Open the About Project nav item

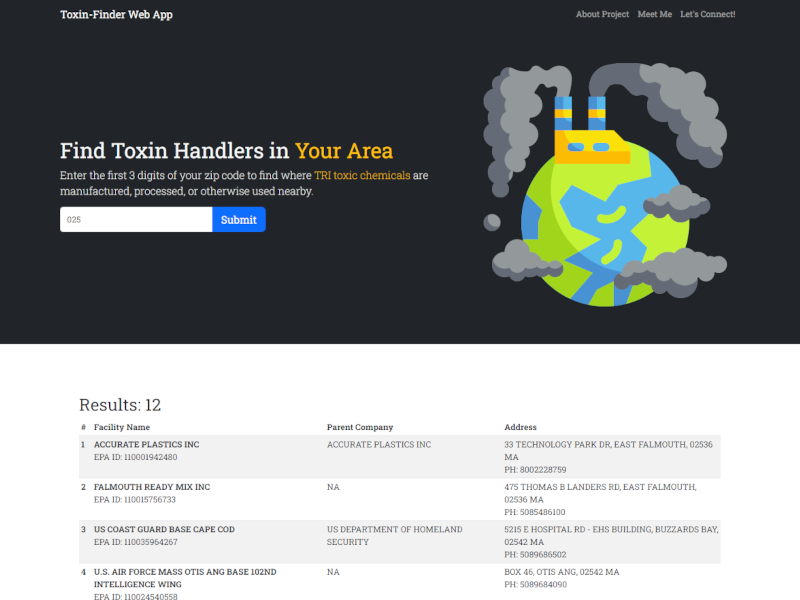[x=602, y=15]
